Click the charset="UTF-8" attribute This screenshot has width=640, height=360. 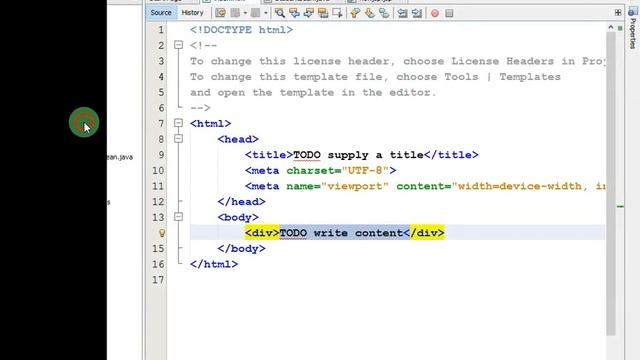[x=338, y=171]
